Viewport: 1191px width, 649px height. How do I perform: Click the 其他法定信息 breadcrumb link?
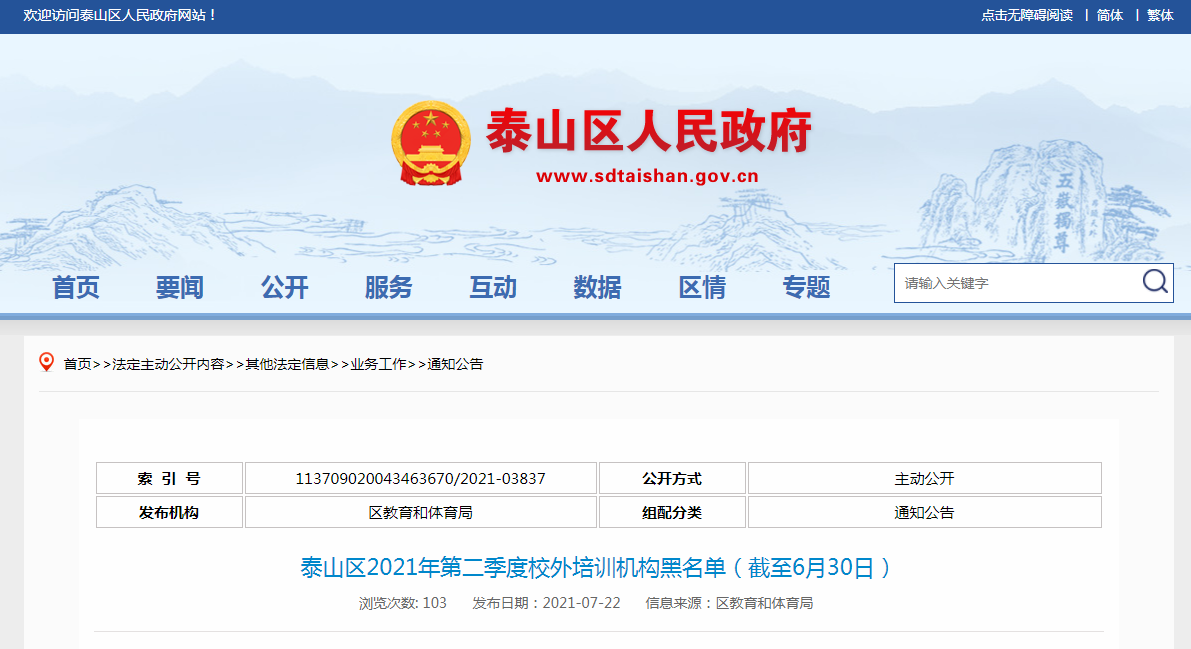pos(287,364)
